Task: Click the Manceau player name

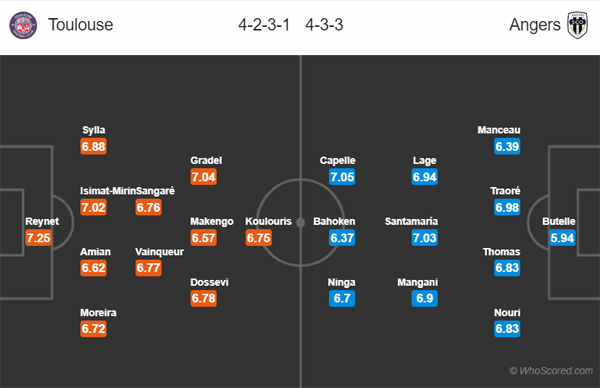Action: click(499, 130)
